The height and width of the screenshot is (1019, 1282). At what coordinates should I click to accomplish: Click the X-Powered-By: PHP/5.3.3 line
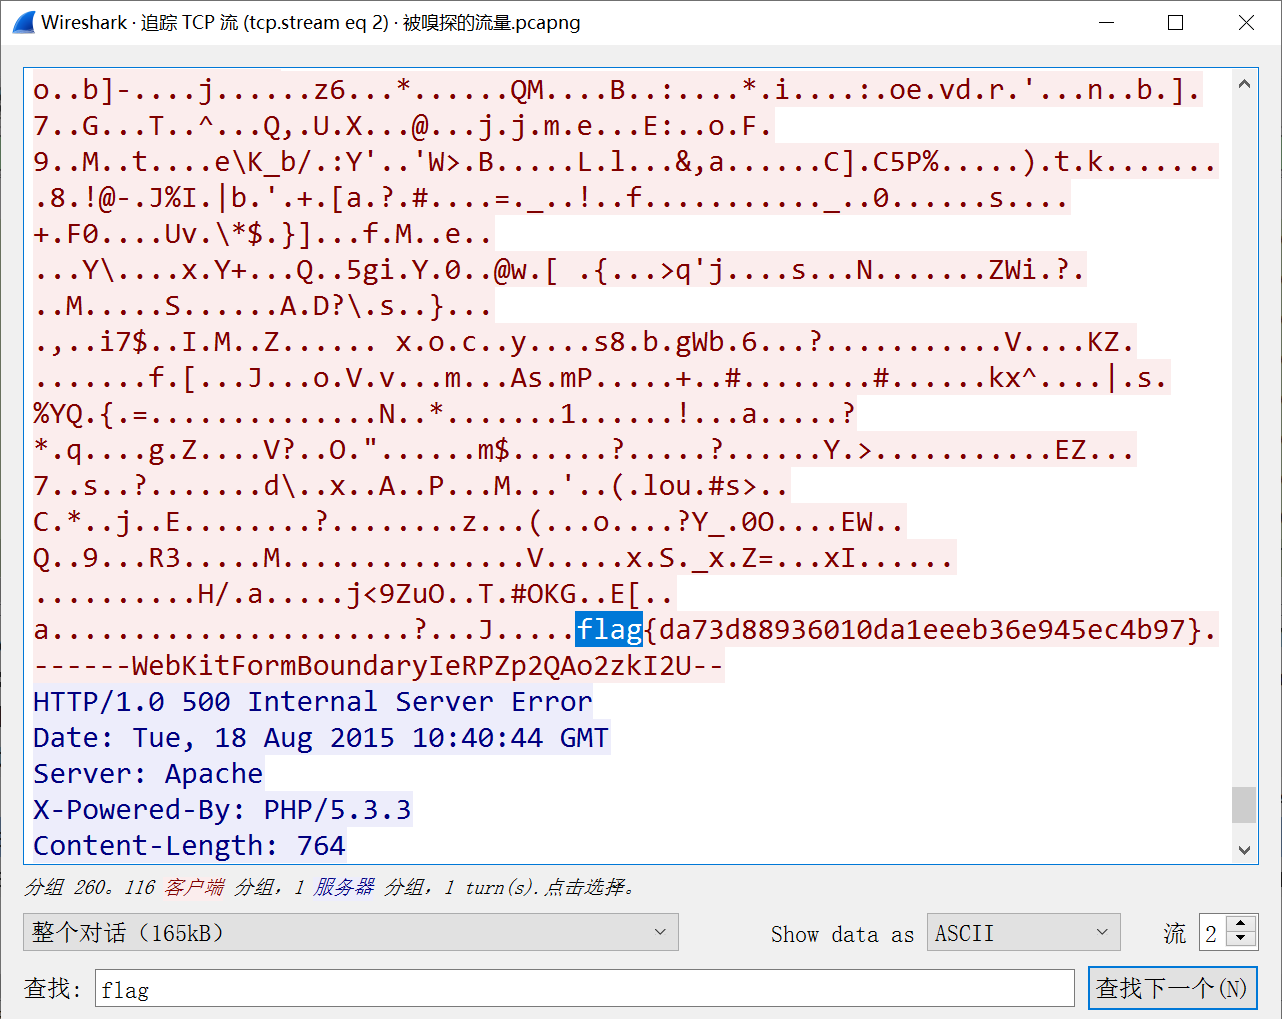[222, 809]
